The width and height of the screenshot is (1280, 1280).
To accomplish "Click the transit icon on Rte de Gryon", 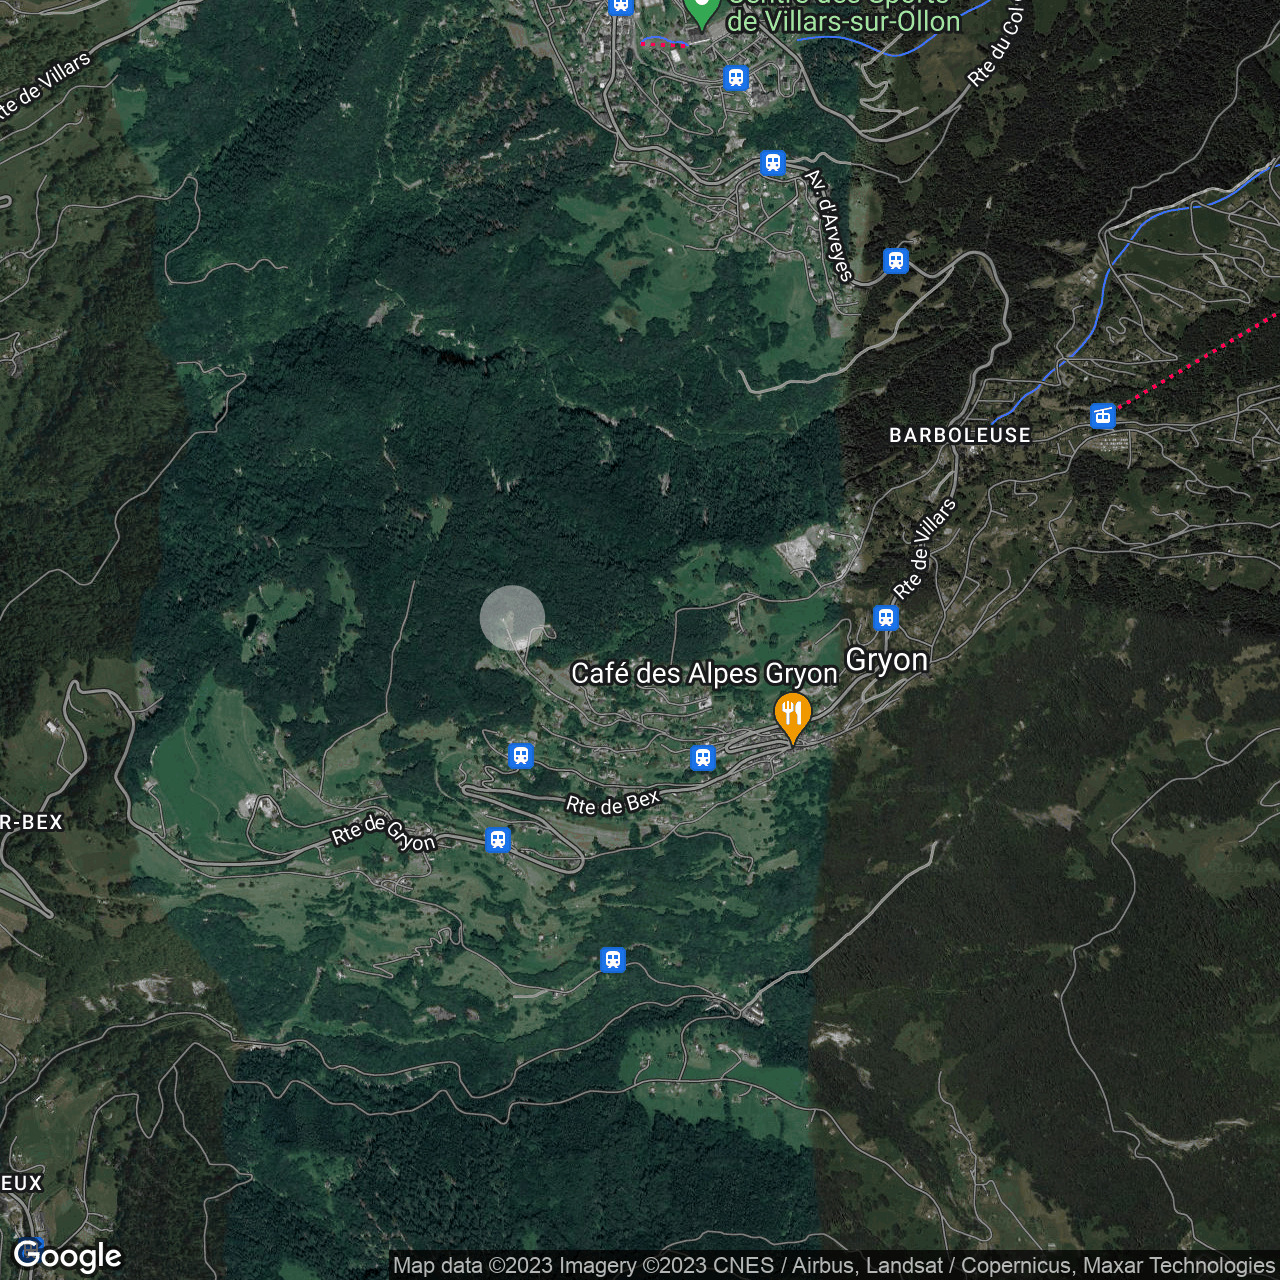I will [x=497, y=841].
